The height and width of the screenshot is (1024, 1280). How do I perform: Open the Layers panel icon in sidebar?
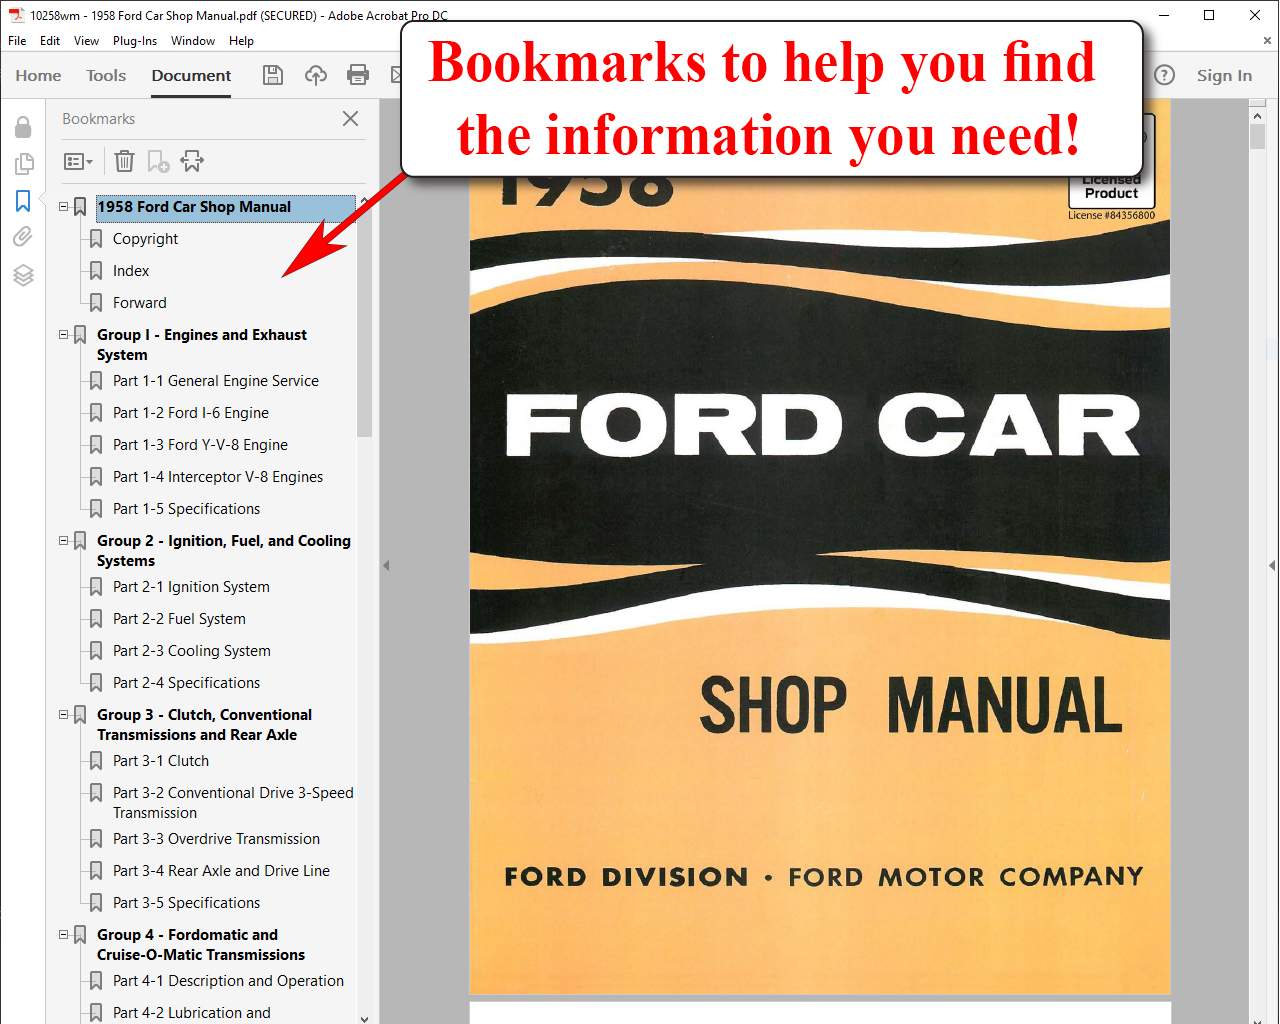23,275
